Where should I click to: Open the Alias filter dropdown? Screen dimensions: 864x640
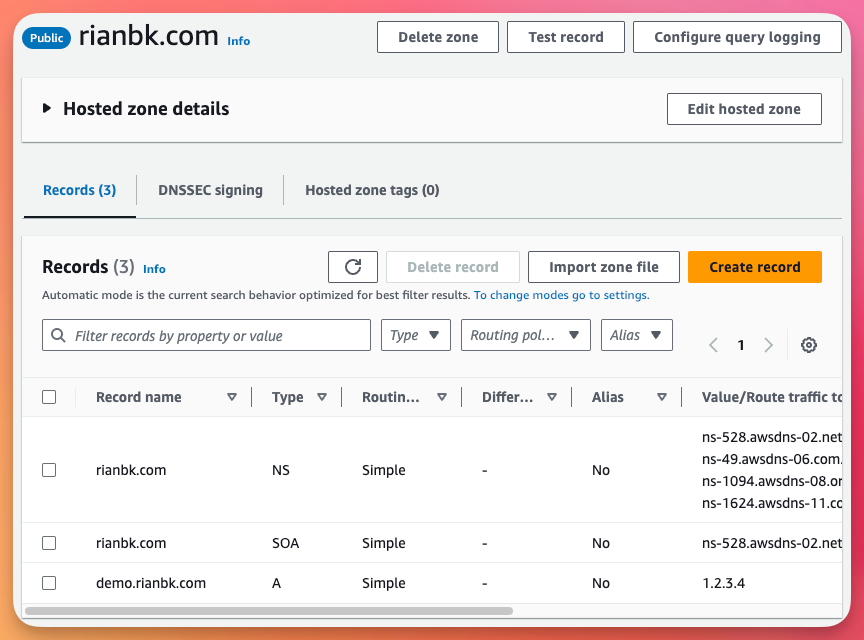pyautogui.click(x=636, y=335)
